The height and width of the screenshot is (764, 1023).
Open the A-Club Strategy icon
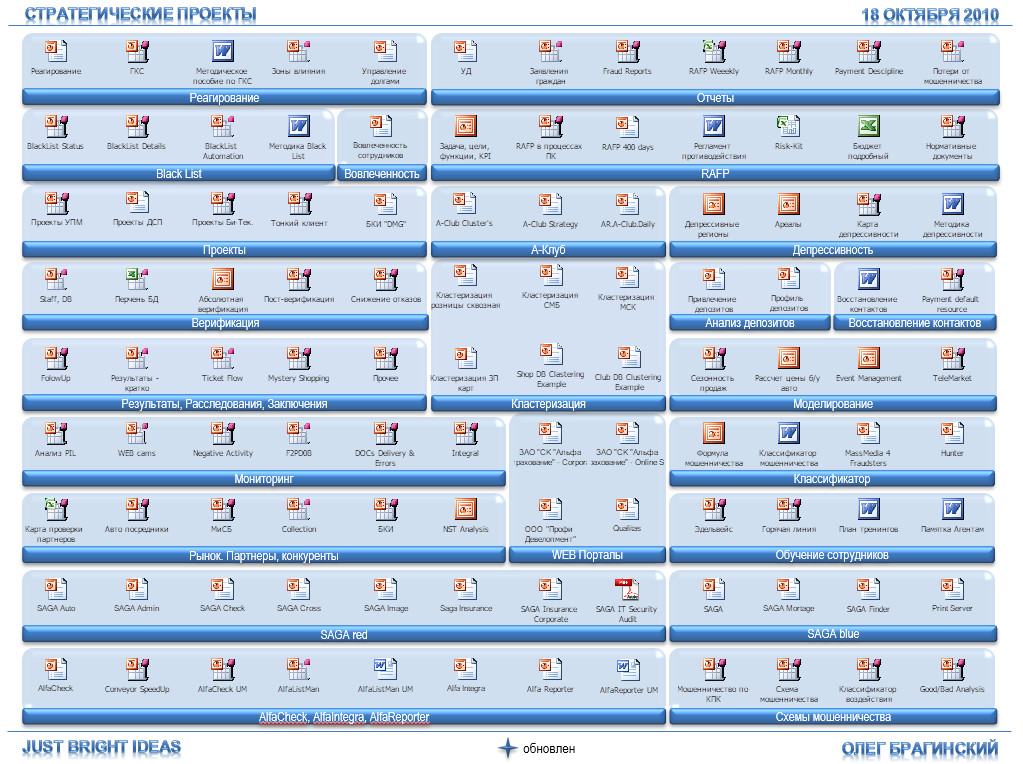click(550, 204)
